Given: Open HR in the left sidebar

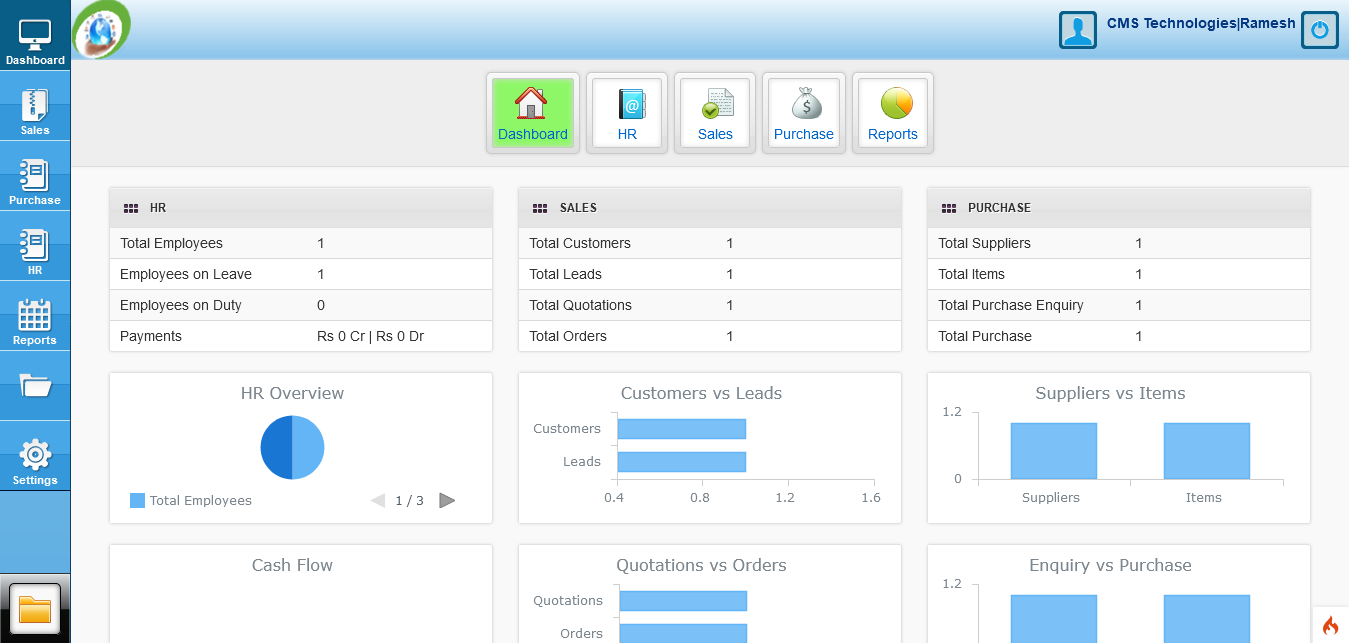Looking at the screenshot, I should pyautogui.click(x=35, y=246).
